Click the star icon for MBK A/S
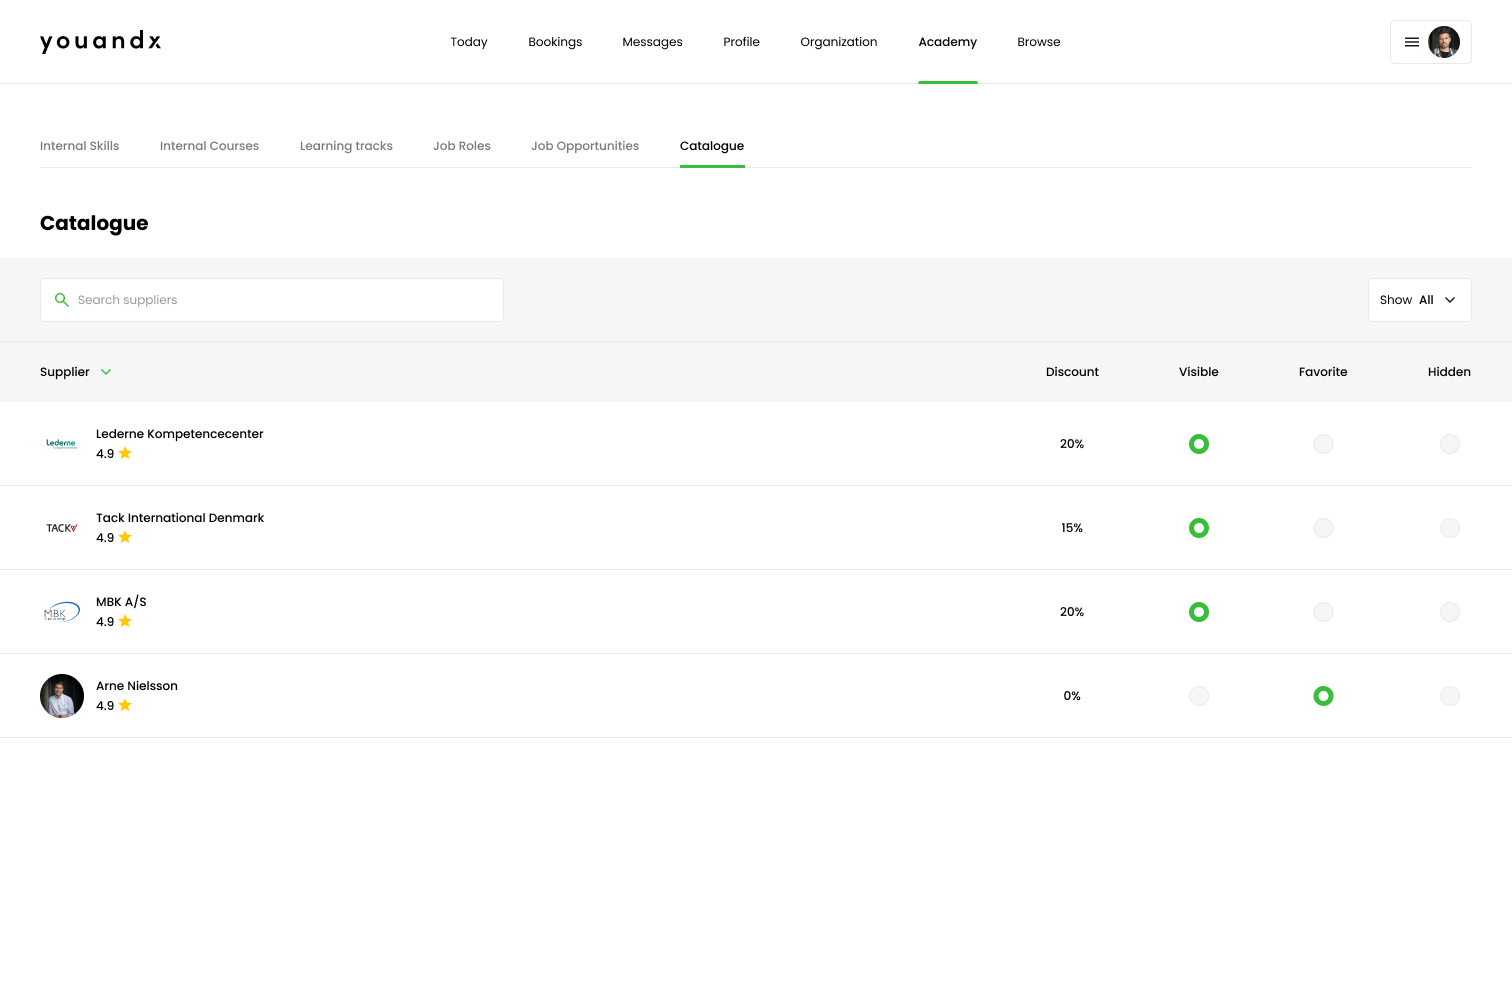The height and width of the screenshot is (982, 1512). (x=125, y=621)
